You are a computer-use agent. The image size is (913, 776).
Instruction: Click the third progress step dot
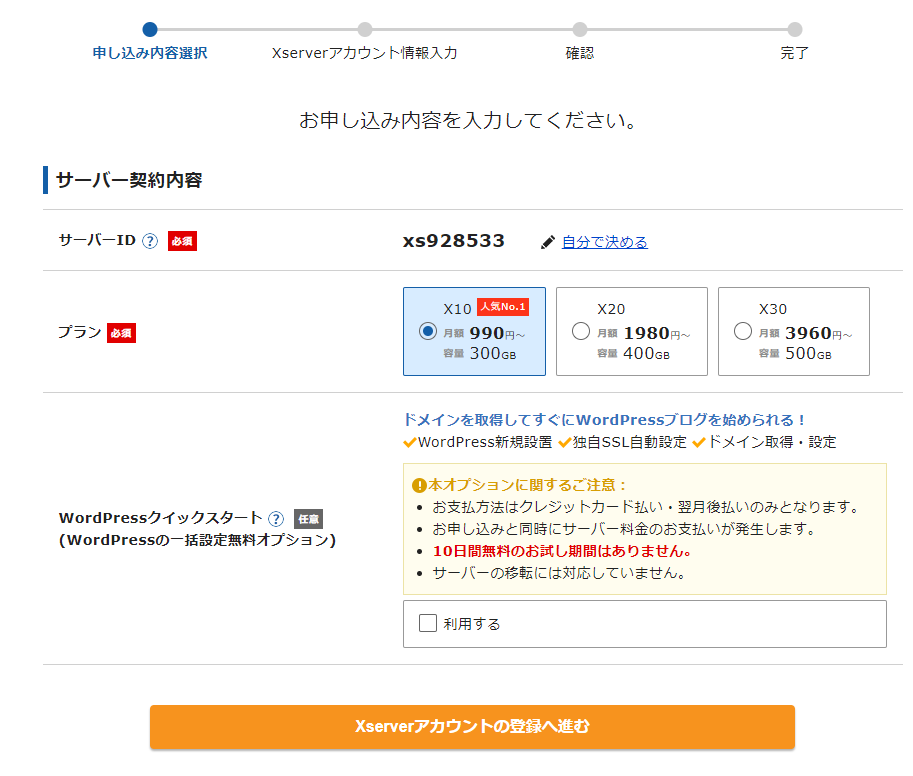(x=580, y=29)
